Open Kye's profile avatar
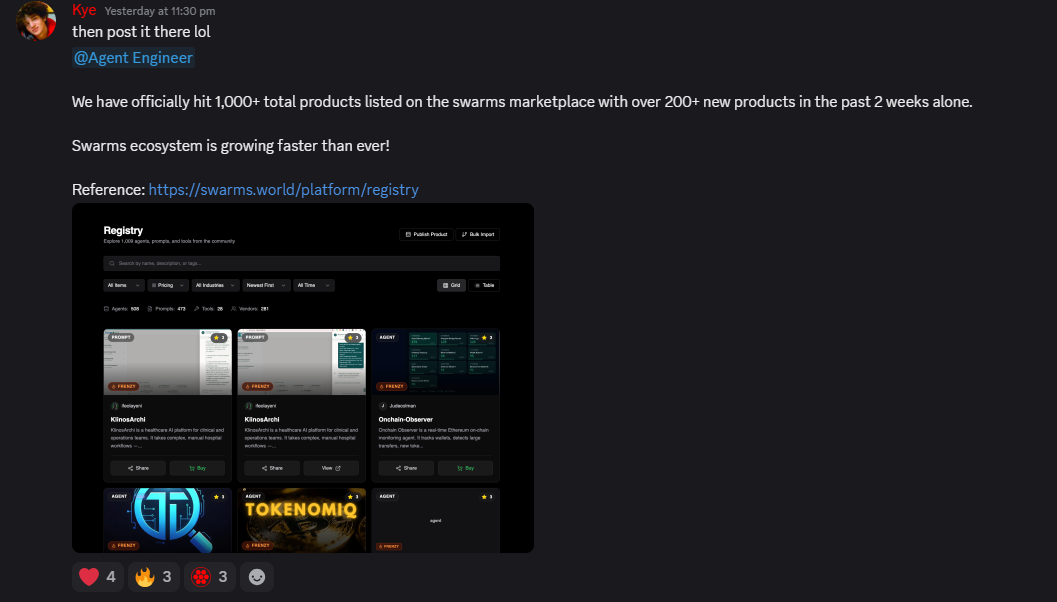The height and width of the screenshot is (602, 1057). [36, 21]
